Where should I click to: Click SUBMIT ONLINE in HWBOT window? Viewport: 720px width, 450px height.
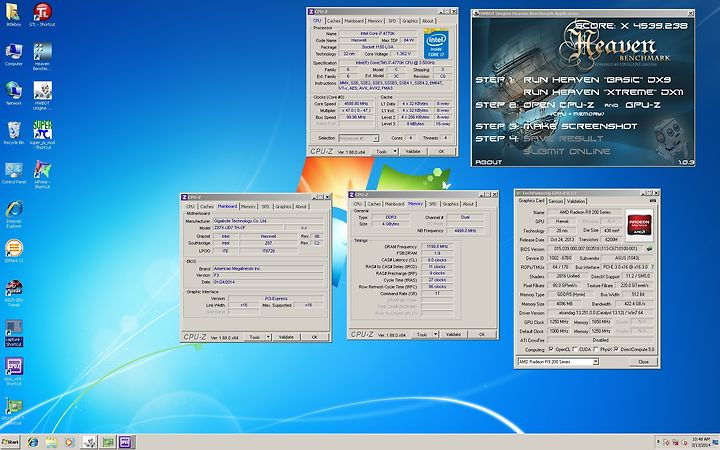click(567, 151)
